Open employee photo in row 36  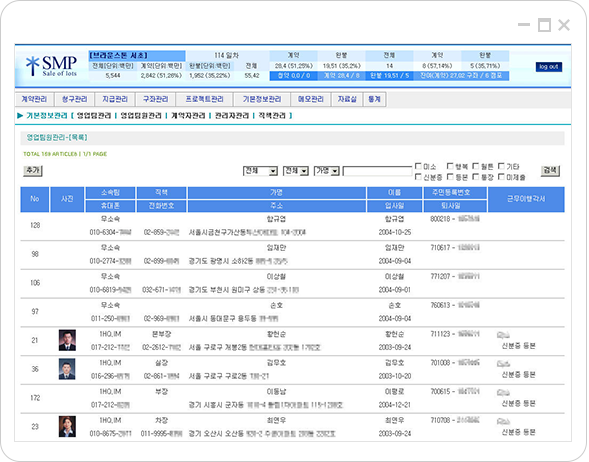point(67,369)
